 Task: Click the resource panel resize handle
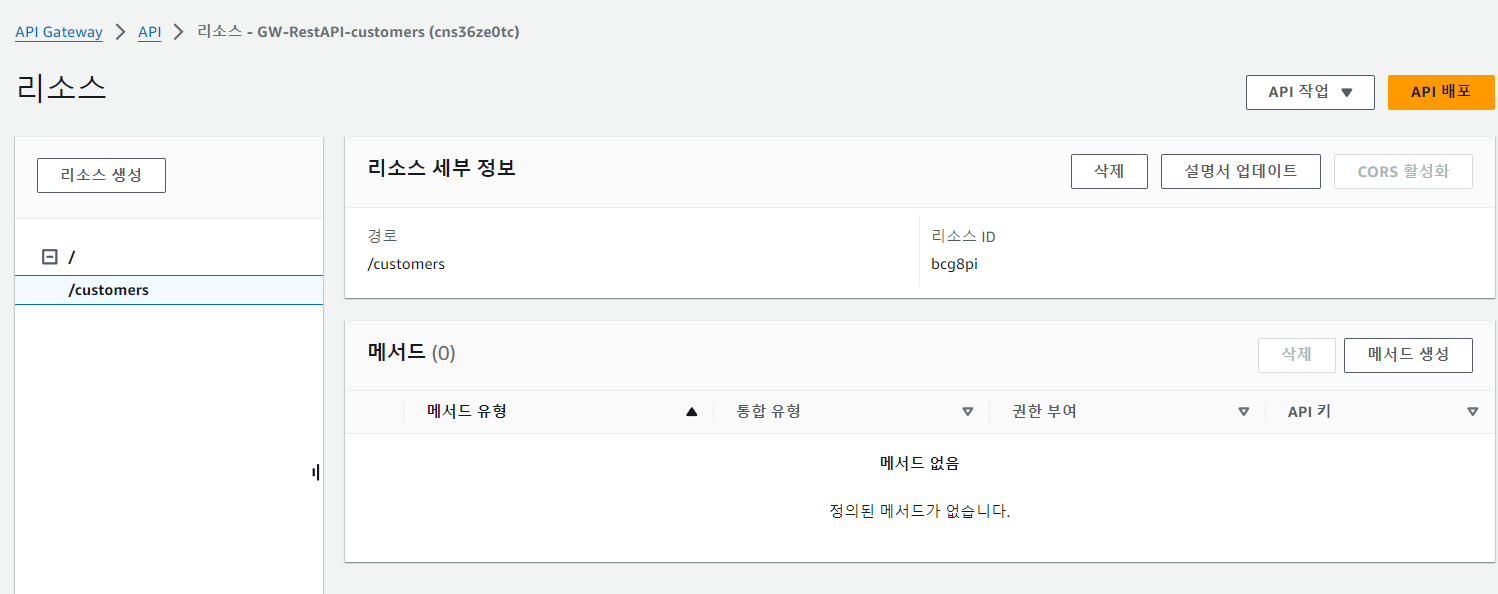[316, 472]
